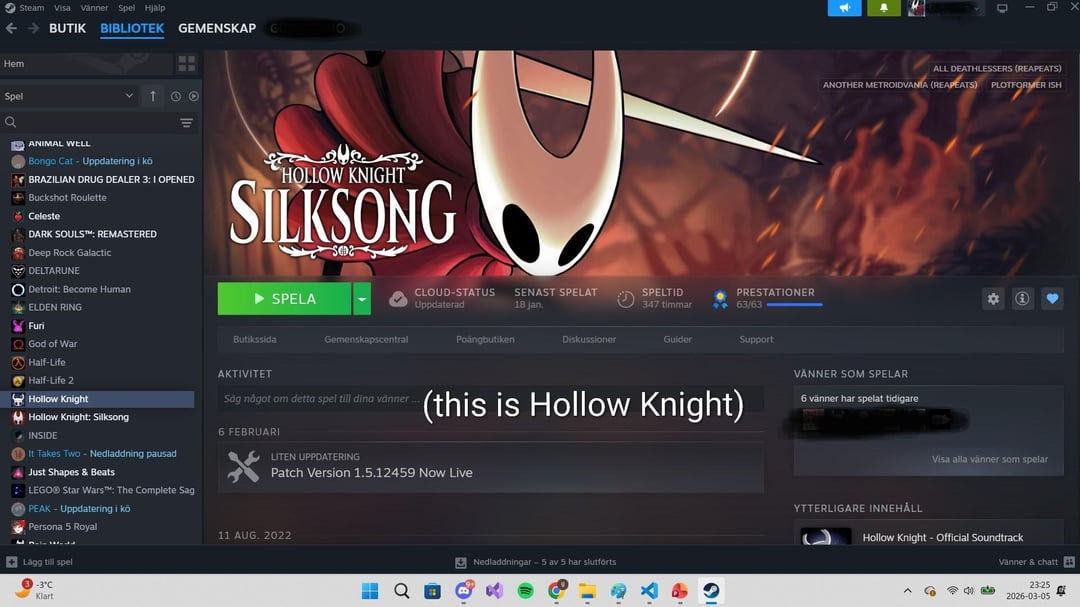
Task: Click the recent activity clock icon
Action: (x=176, y=96)
